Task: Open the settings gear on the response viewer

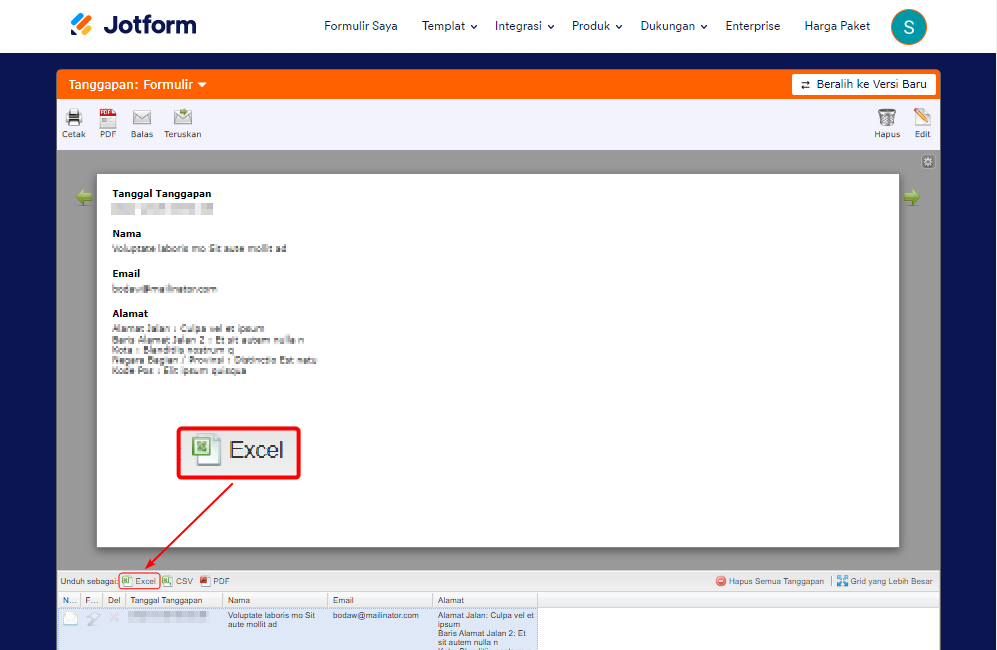Action: [927, 161]
